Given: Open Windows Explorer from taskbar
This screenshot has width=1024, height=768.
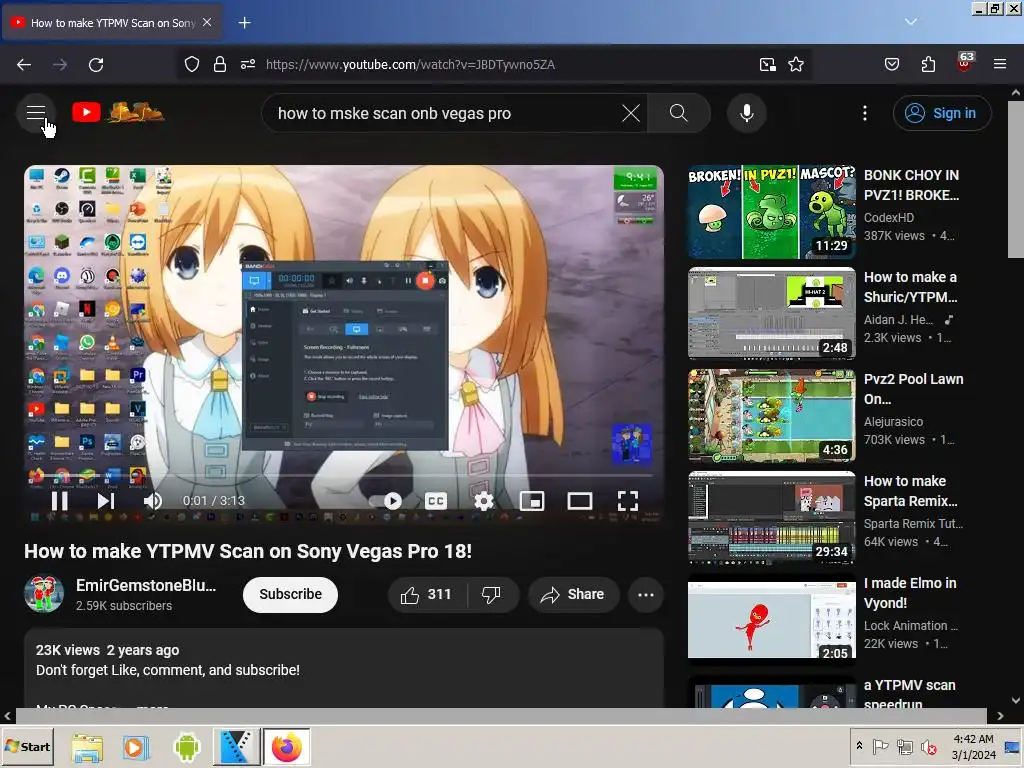Looking at the screenshot, I should click(87, 747).
